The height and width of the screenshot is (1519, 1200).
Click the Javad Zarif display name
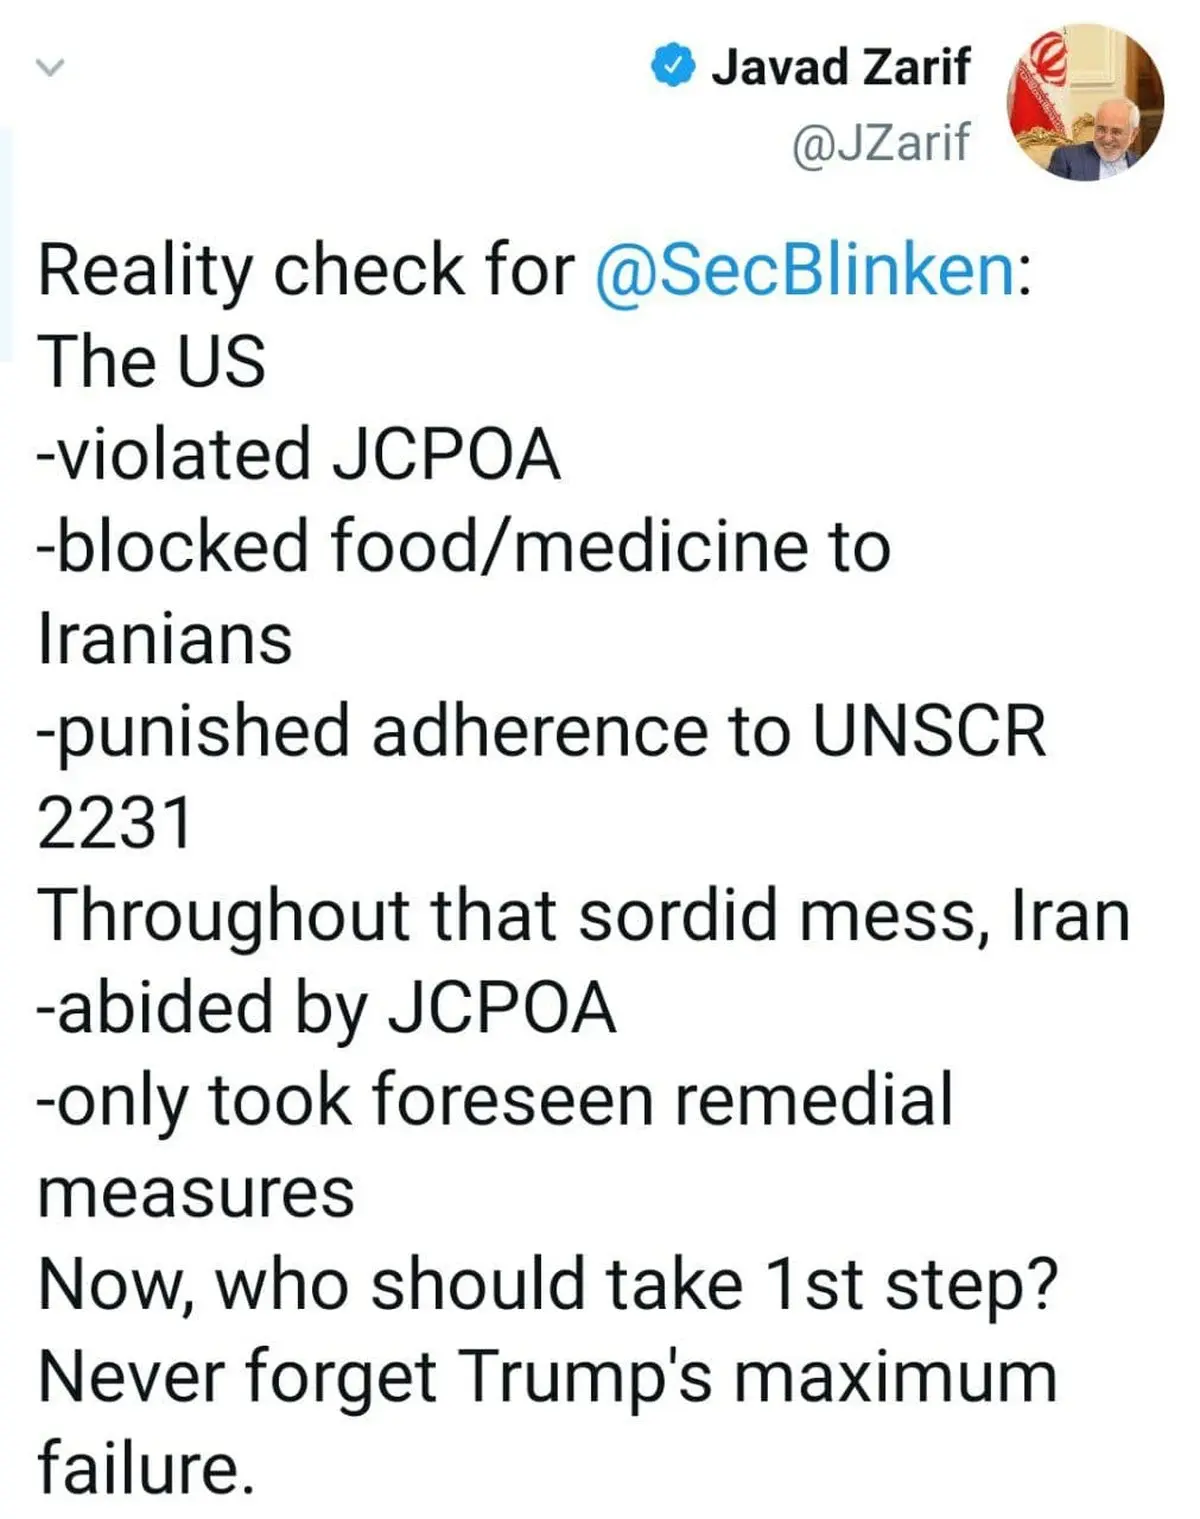pyautogui.click(x=840, y=68)
